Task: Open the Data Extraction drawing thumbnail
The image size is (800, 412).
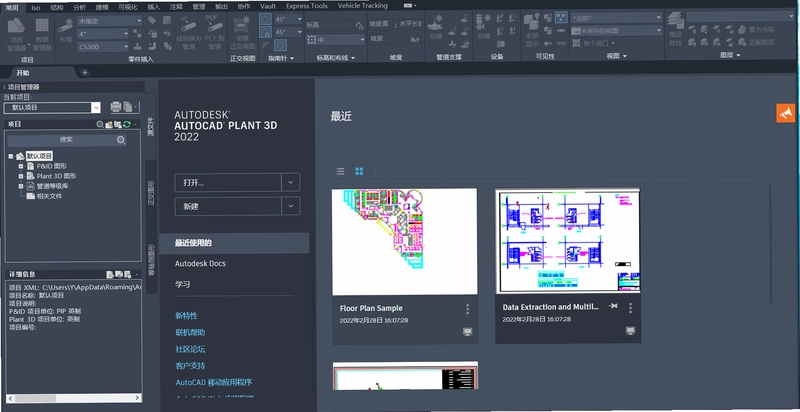Action: point(567,241)
